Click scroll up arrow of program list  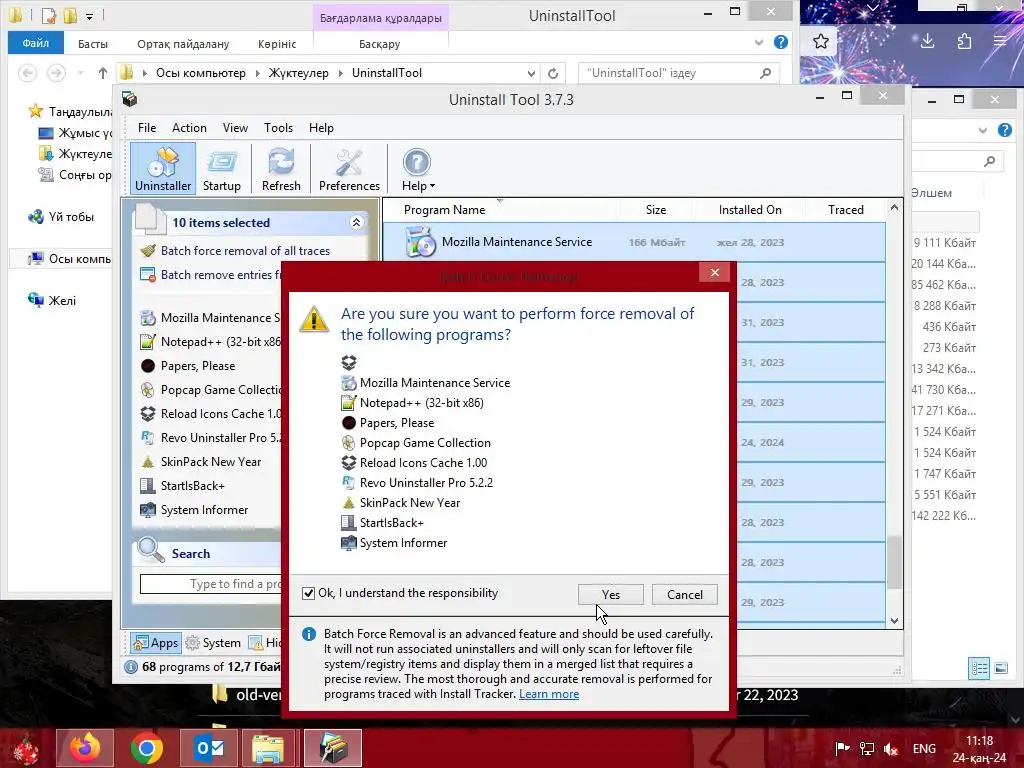894,208
